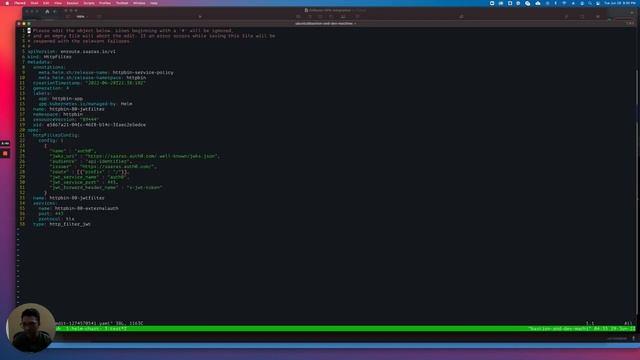Click the 'namespace: httpbin' line
Image resolution: width=640 pixels, height=360 pixels.
58,114
